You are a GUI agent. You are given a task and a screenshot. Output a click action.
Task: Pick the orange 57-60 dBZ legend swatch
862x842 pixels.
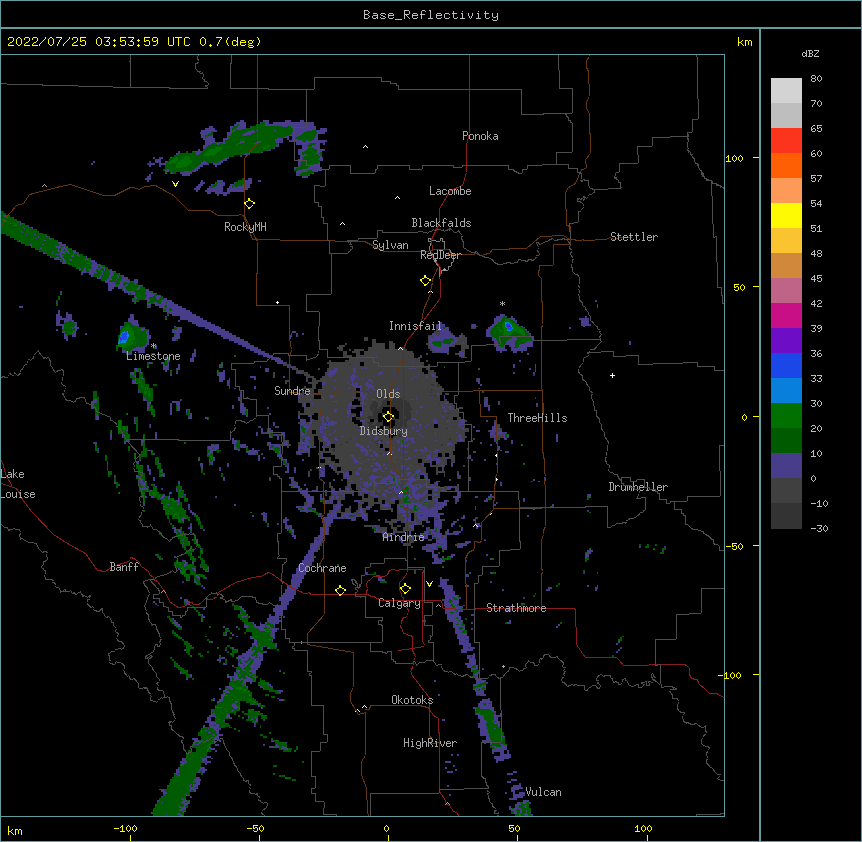(786, 165)
